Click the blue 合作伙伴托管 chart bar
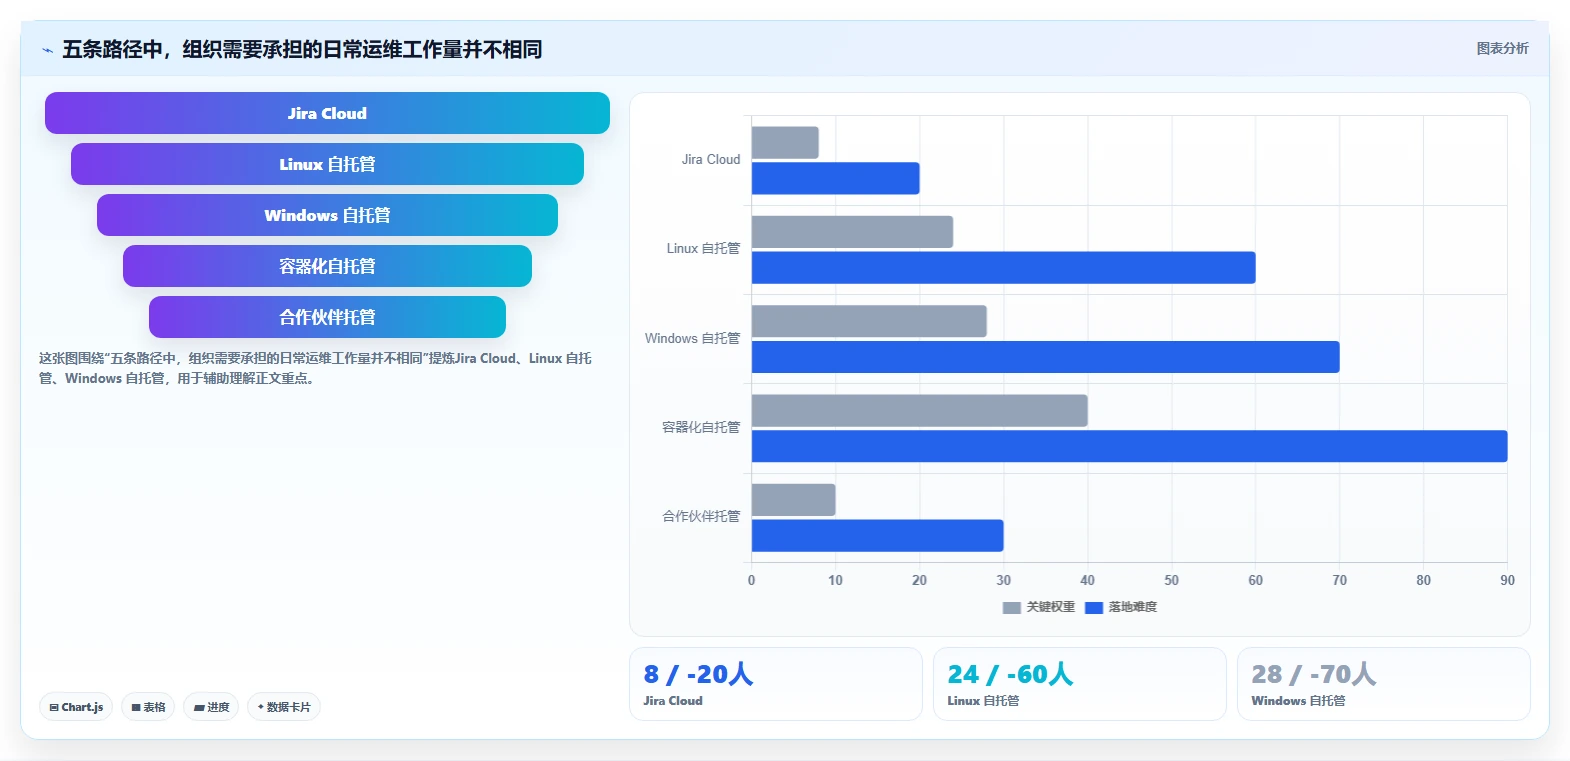Viewport: 1570px width, 761px height. point(877,535)
